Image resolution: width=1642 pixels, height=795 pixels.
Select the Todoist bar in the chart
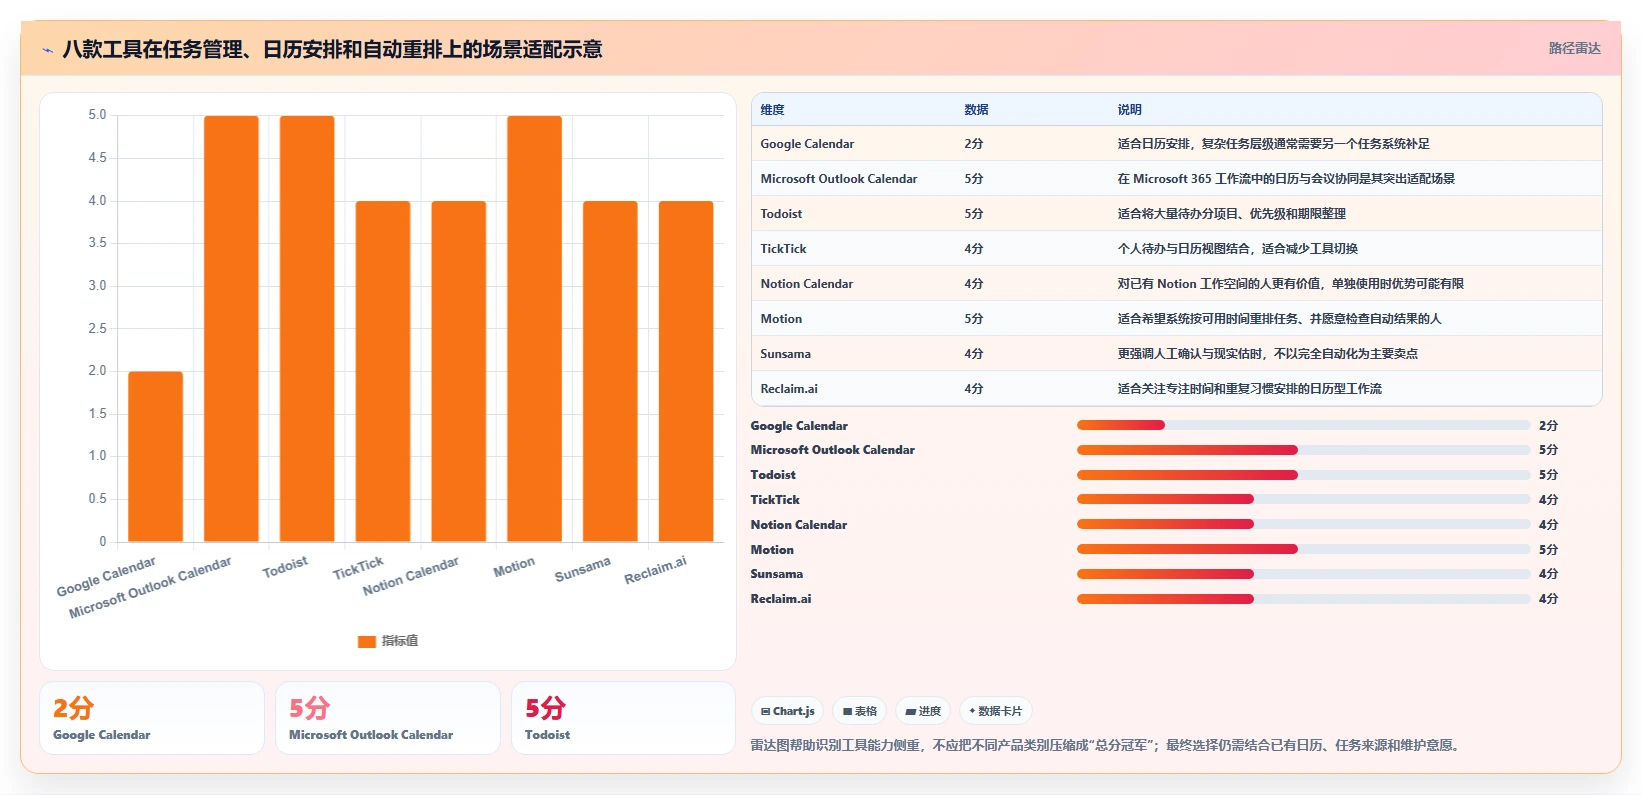point(307,329)
